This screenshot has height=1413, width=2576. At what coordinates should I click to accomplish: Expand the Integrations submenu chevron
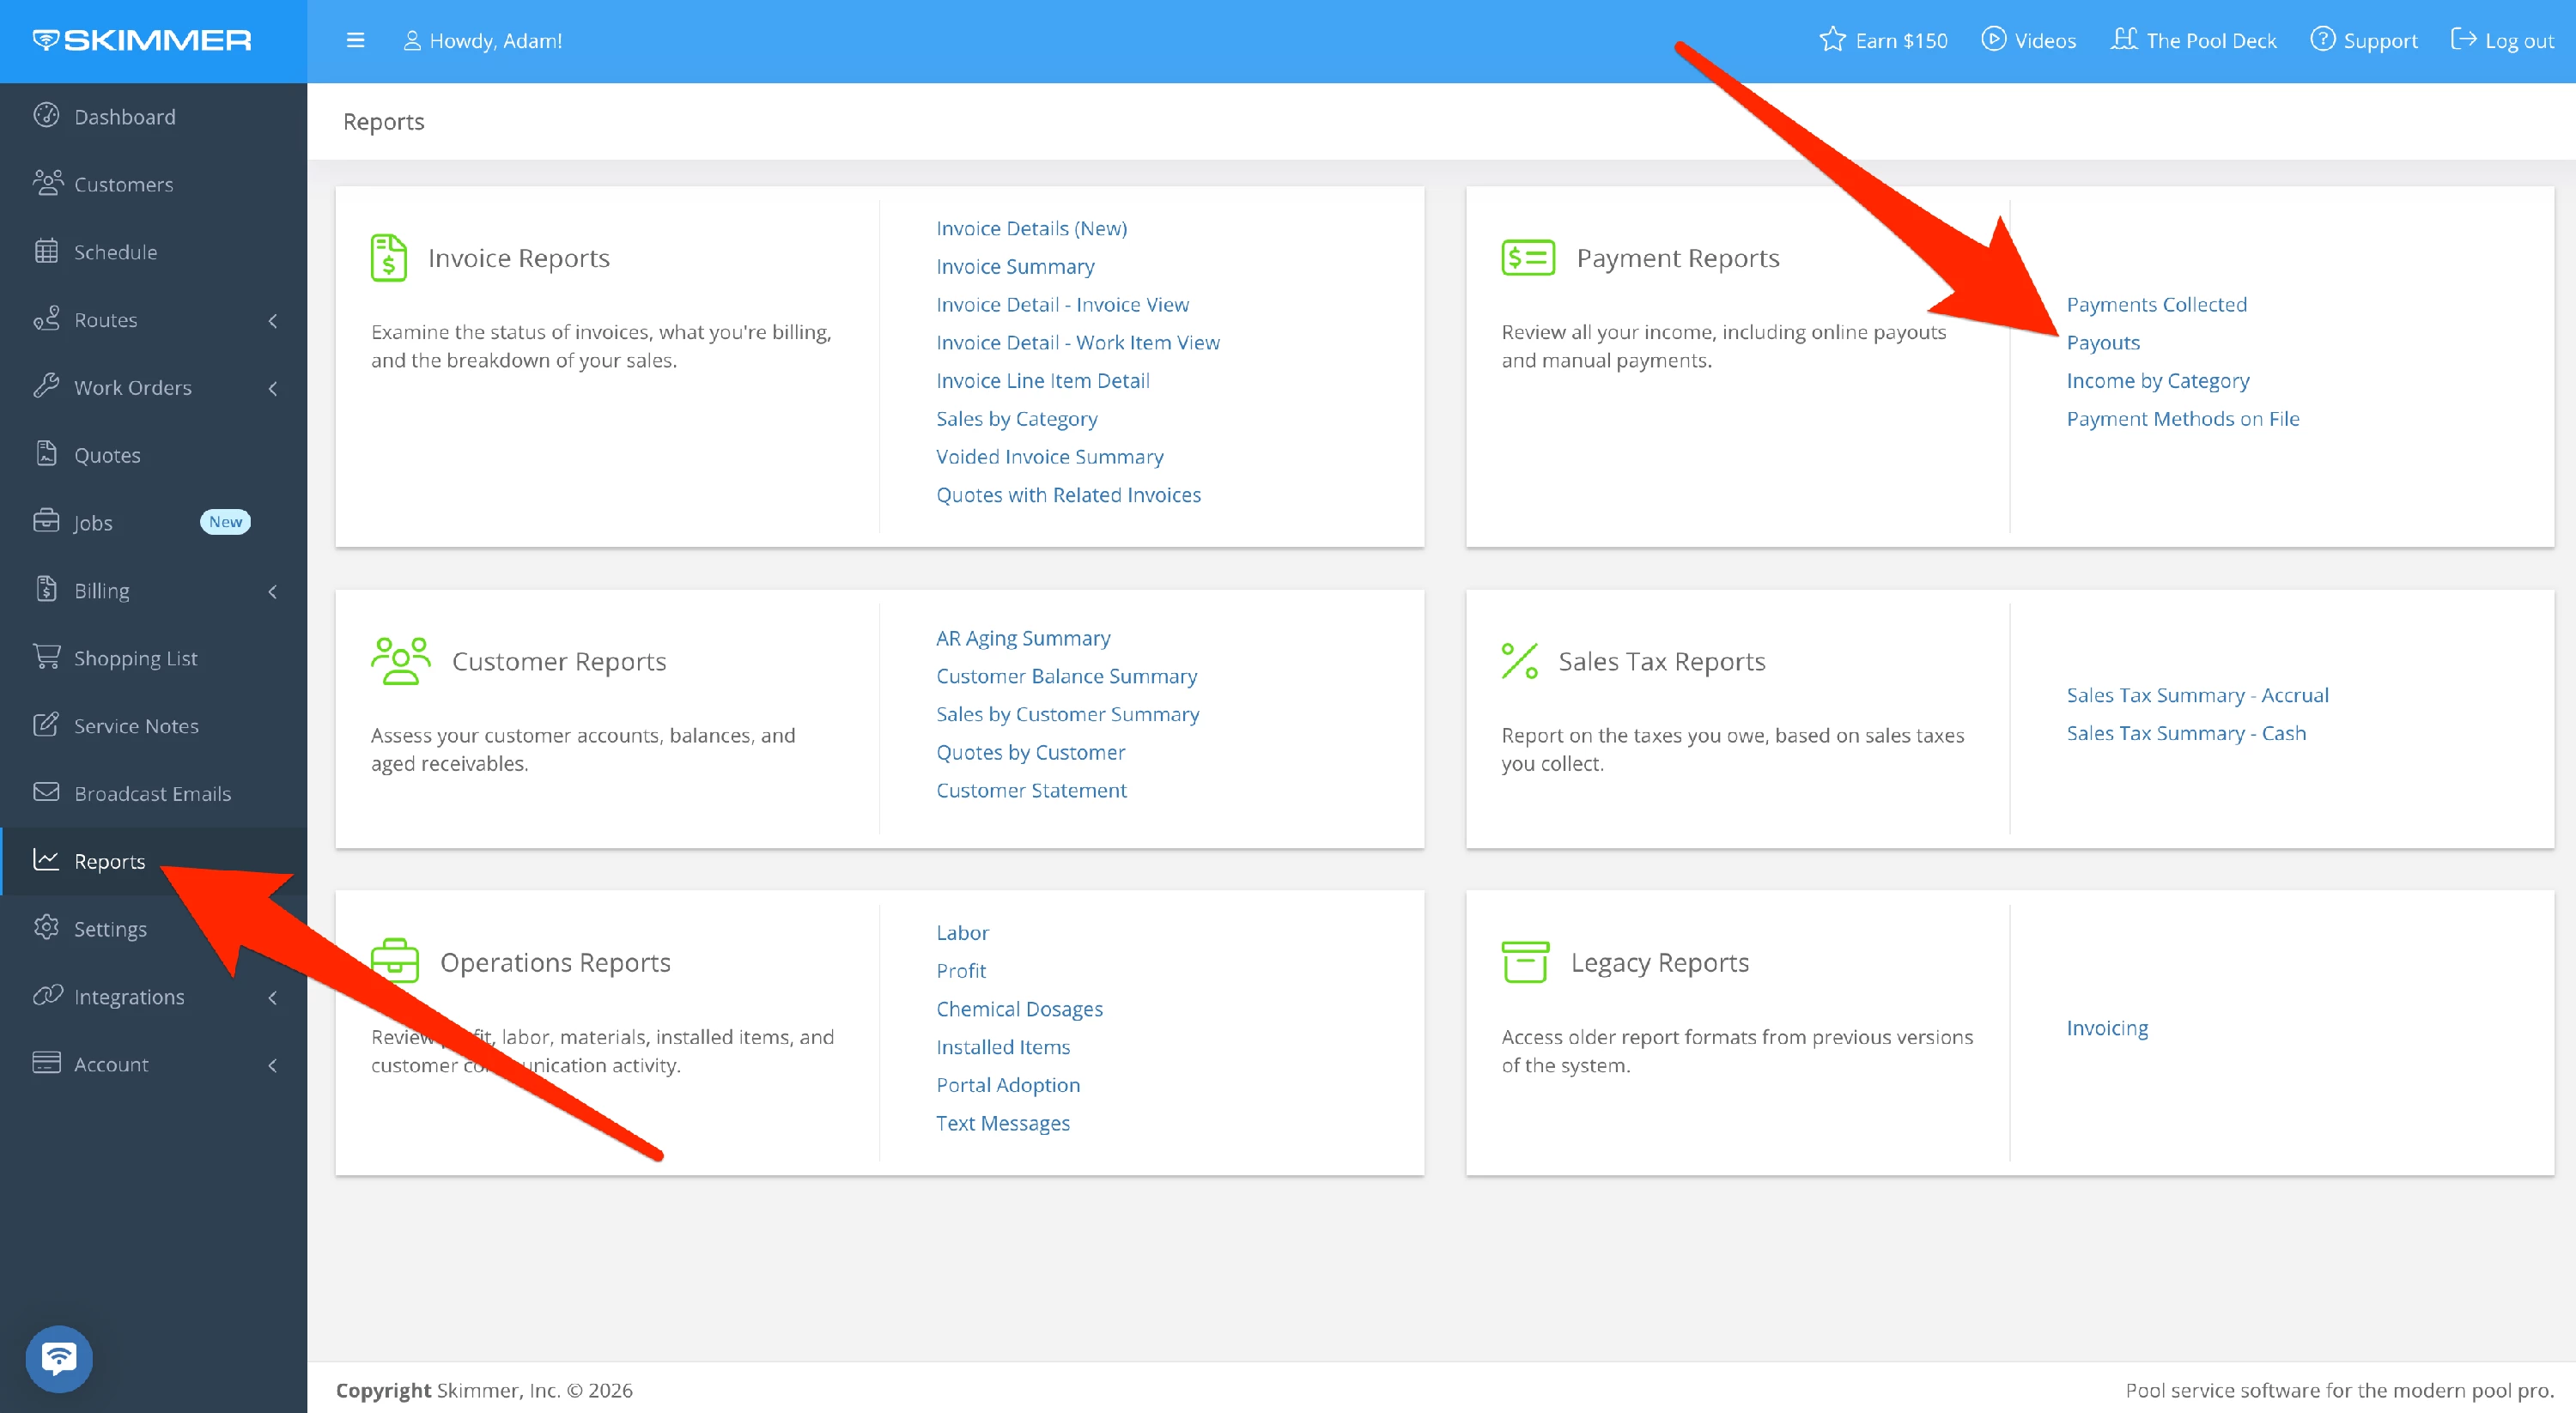[273, 997]
